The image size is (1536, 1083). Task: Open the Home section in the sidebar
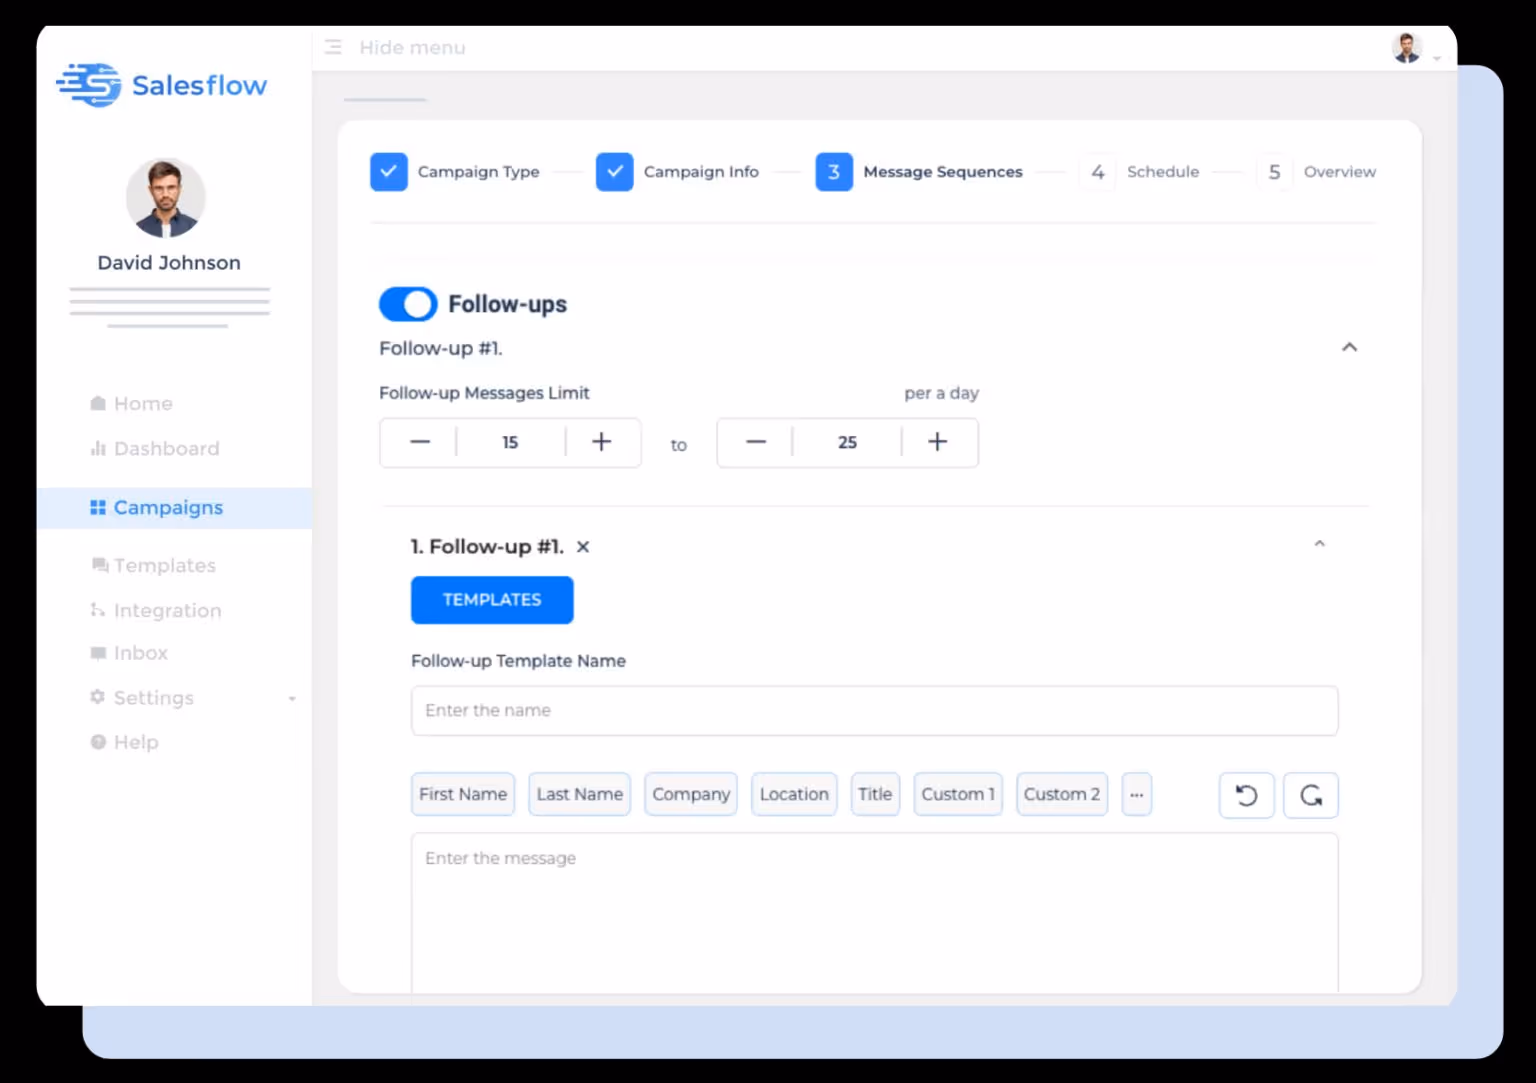click(143, 403)
